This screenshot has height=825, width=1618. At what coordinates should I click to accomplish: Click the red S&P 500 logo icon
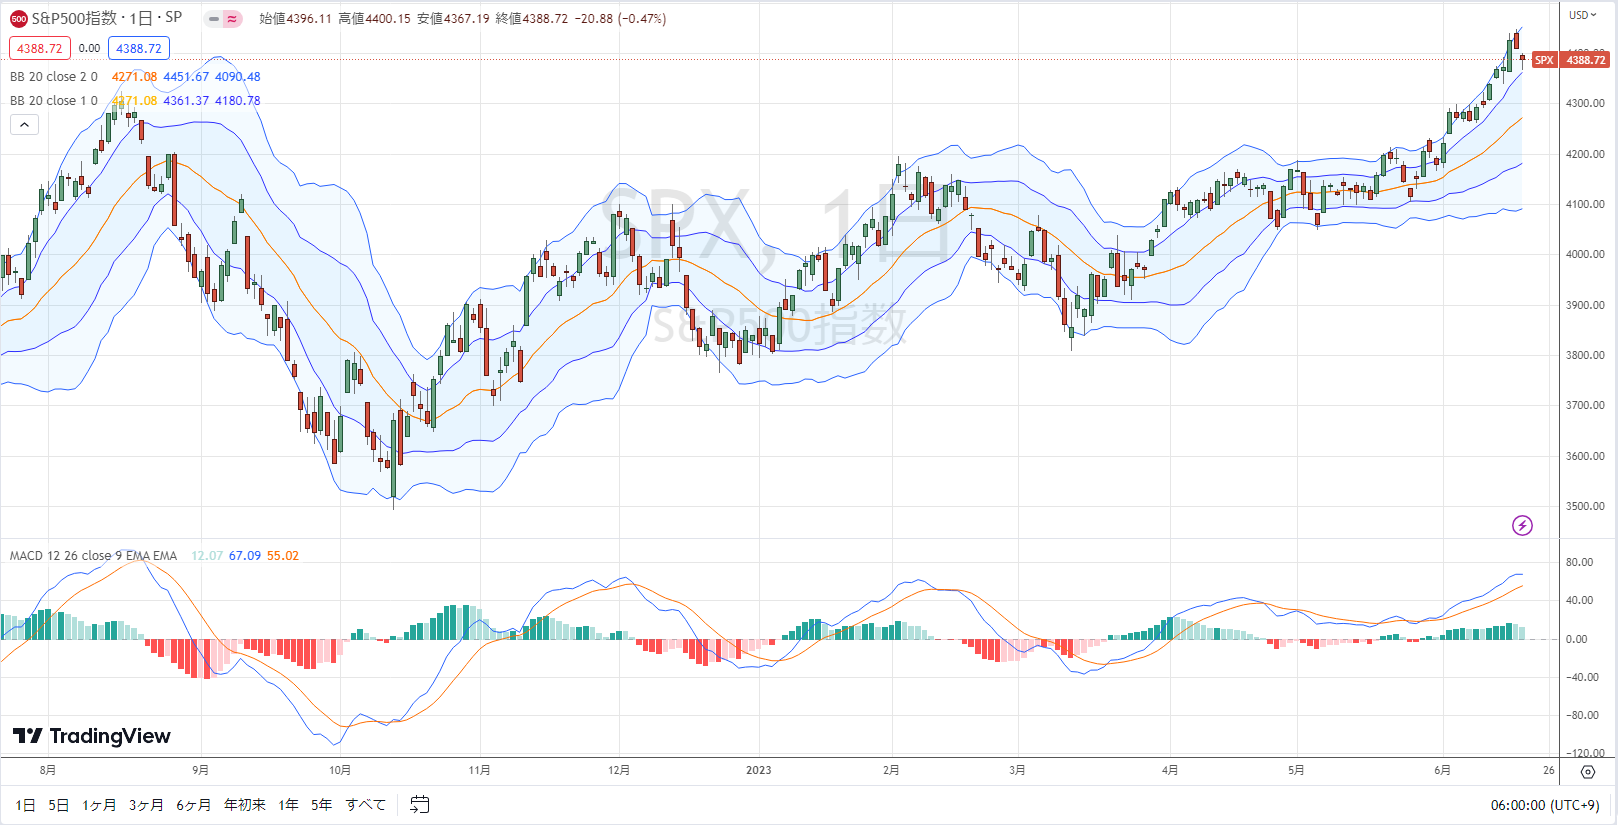[19, 19]
